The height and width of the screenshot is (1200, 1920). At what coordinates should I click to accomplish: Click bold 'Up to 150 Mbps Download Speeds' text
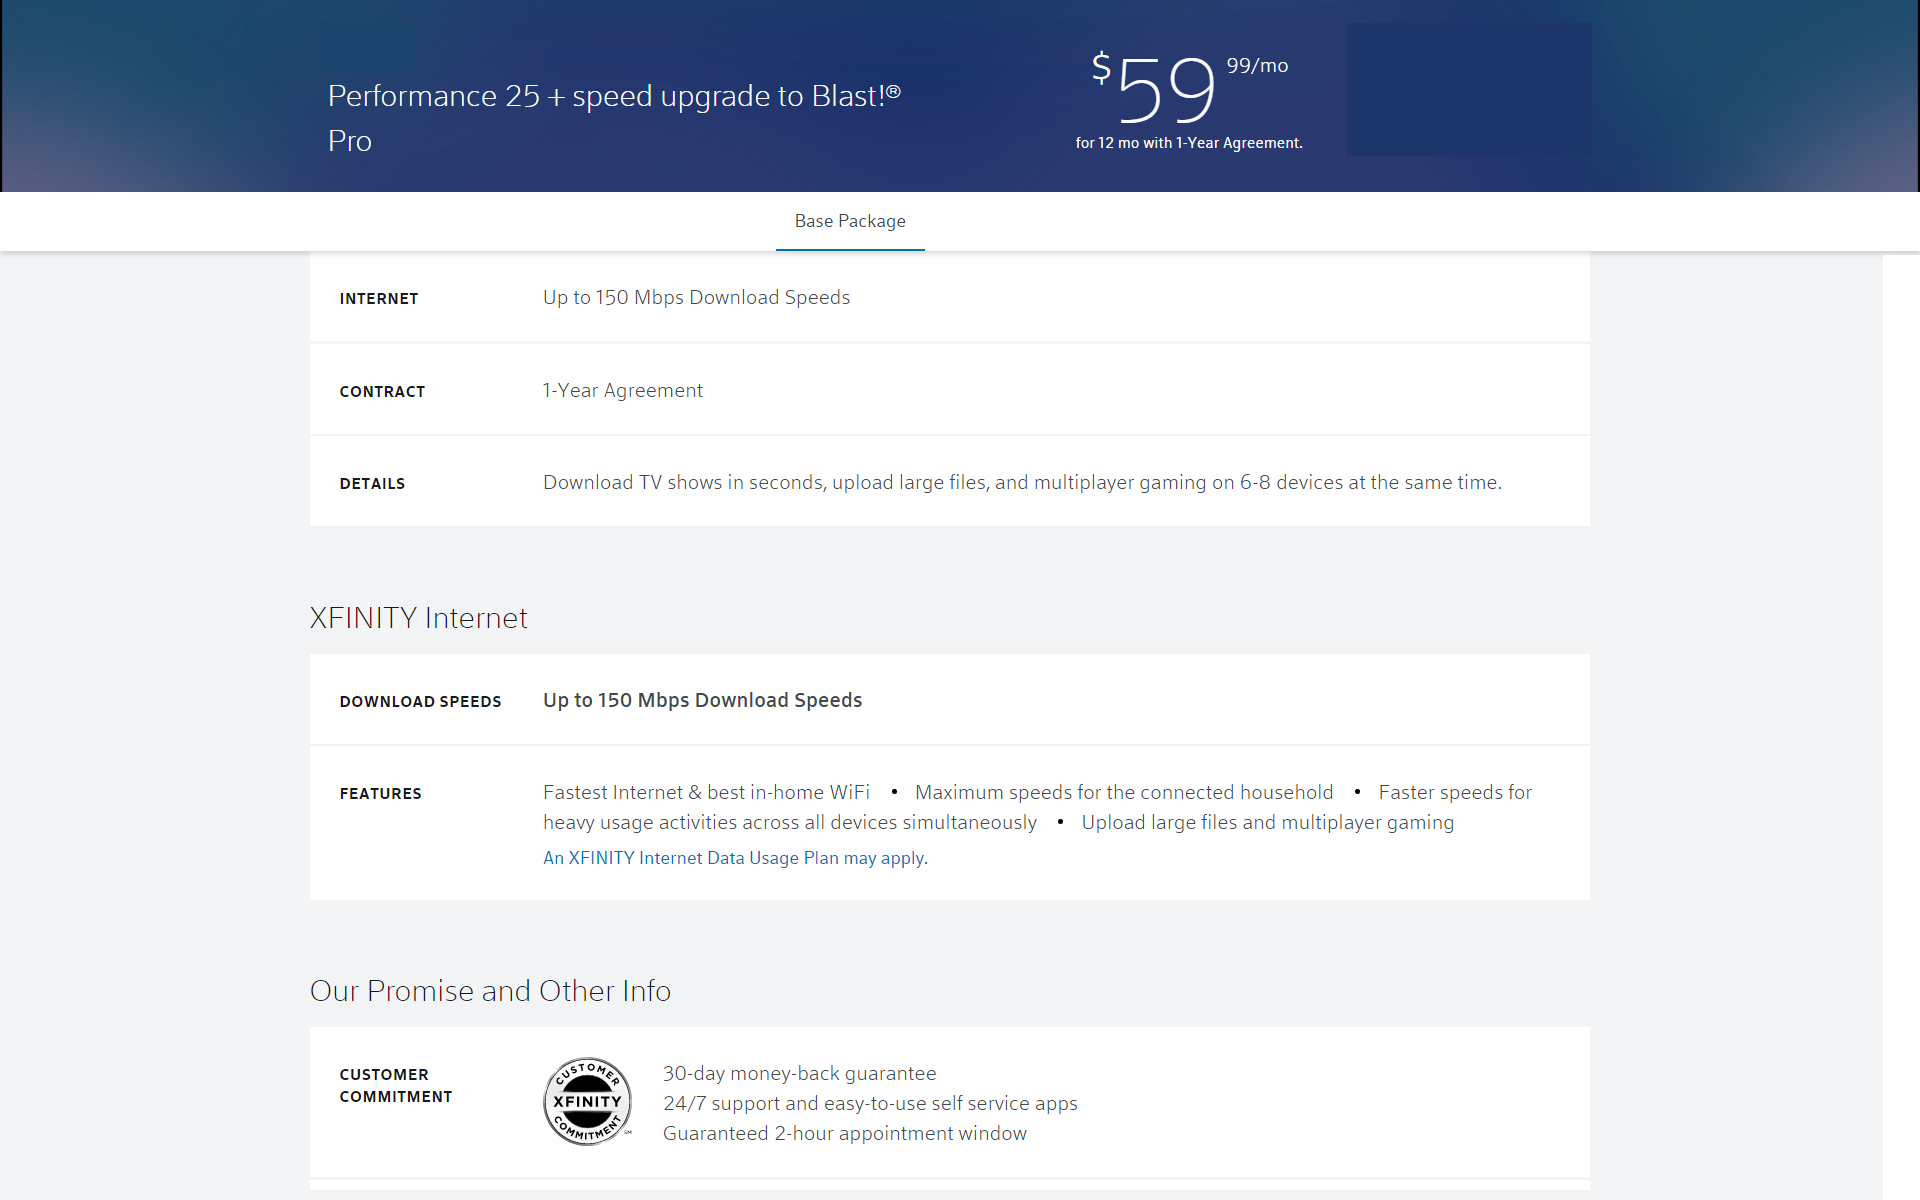[x=702, y=701]
